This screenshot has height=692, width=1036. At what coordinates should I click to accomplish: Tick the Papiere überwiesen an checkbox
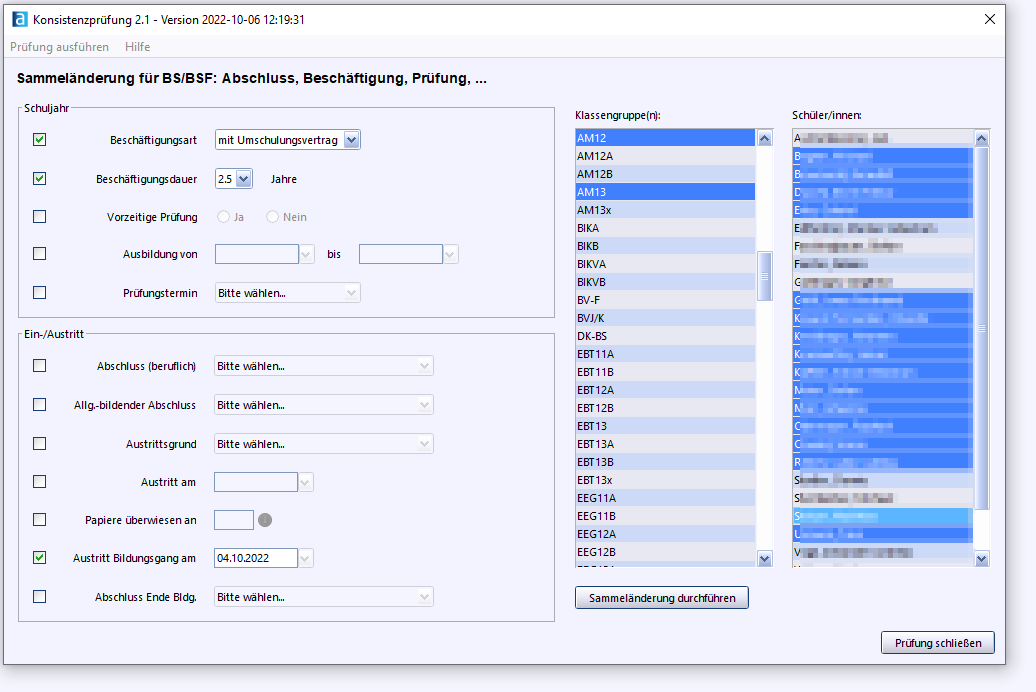[40, 519]
